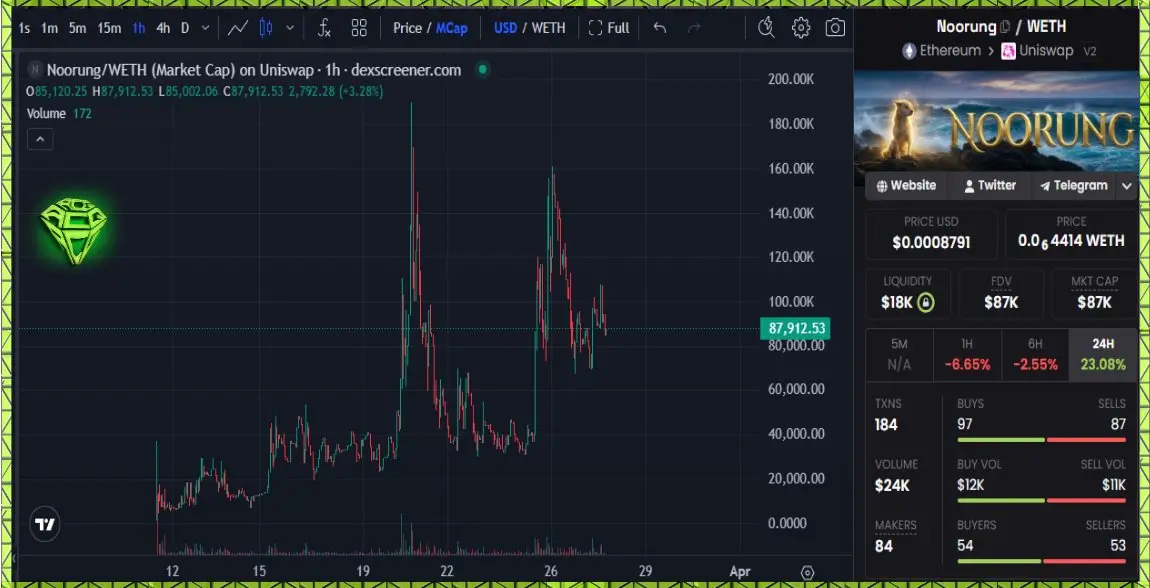Click the MAKERS 84 value

click(884, 546)
